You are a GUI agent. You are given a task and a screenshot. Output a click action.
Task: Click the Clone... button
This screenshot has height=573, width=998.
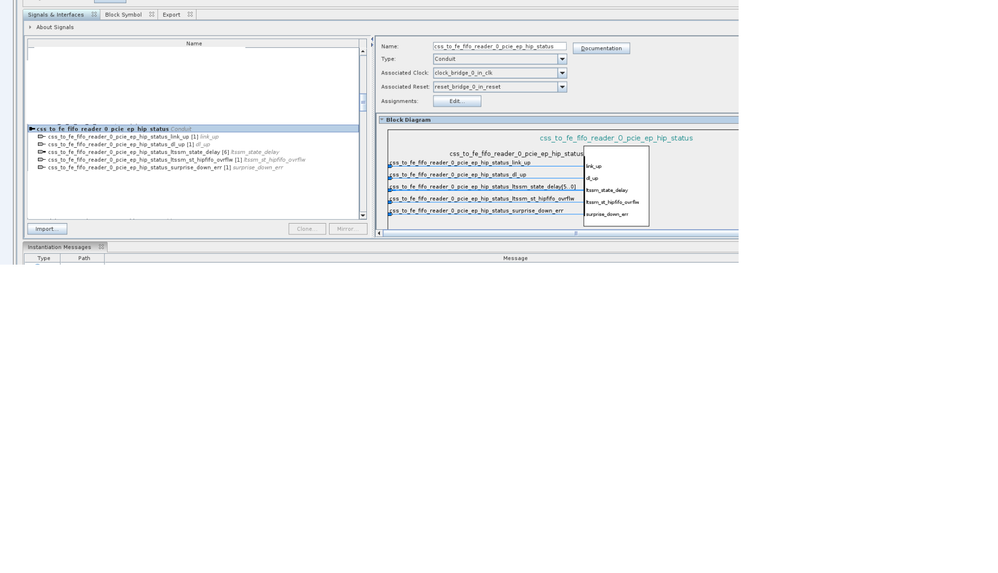(307, 229)
